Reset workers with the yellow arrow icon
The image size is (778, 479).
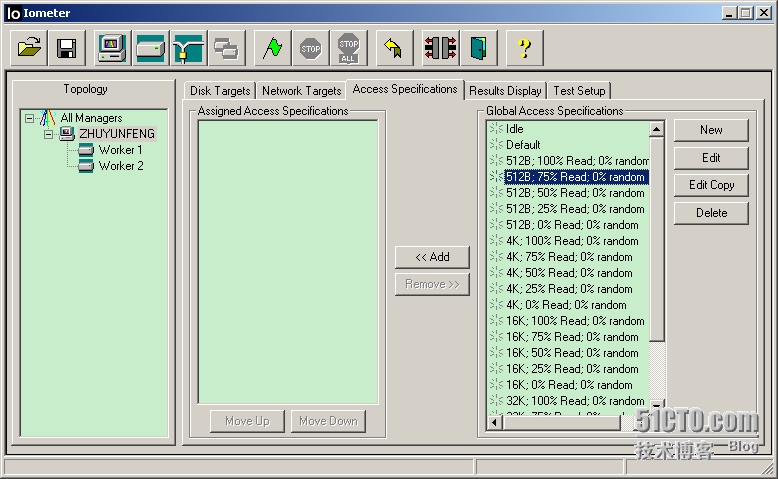pyautogui.click(x=394, y=48)
